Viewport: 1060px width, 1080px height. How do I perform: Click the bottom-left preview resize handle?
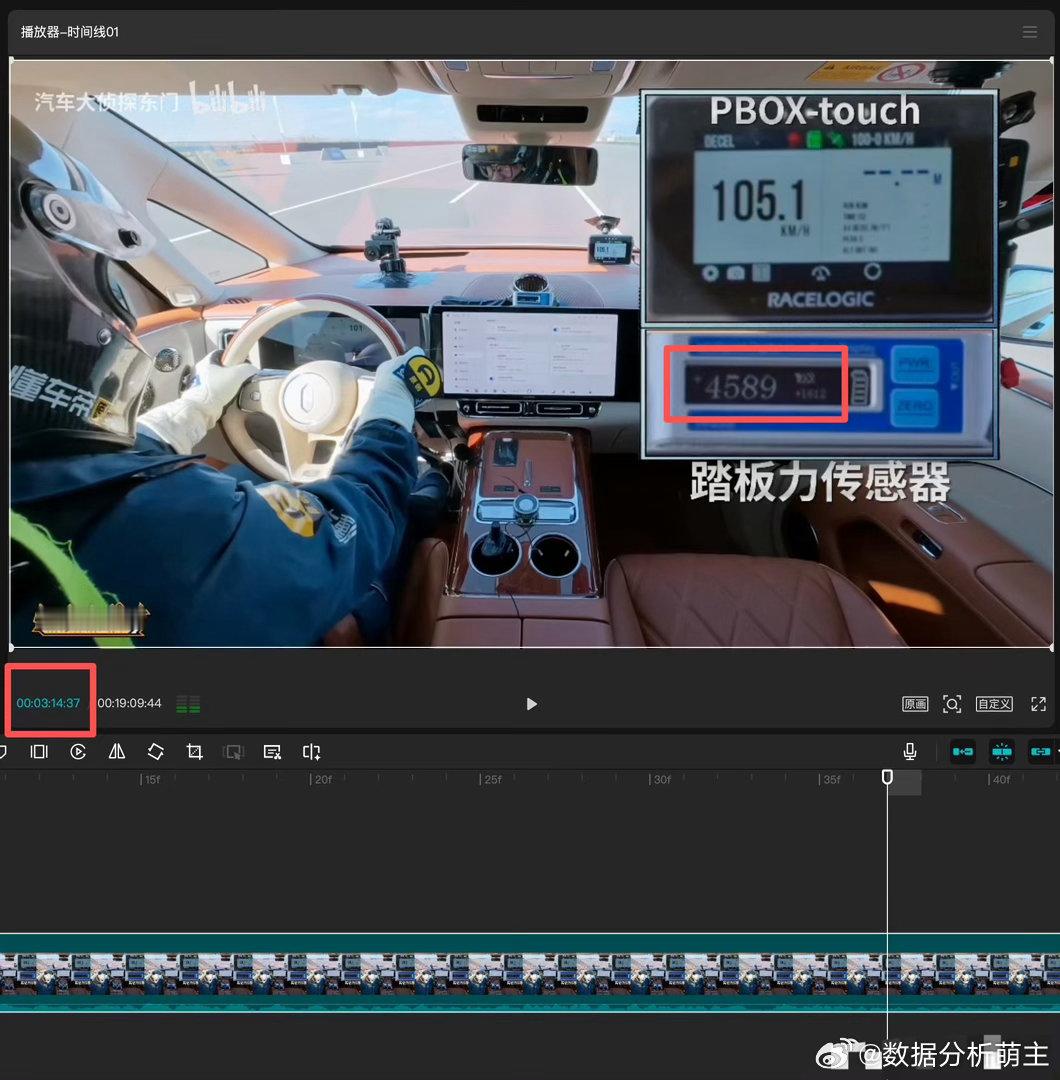pyautogui.click(x=11, y=647)
